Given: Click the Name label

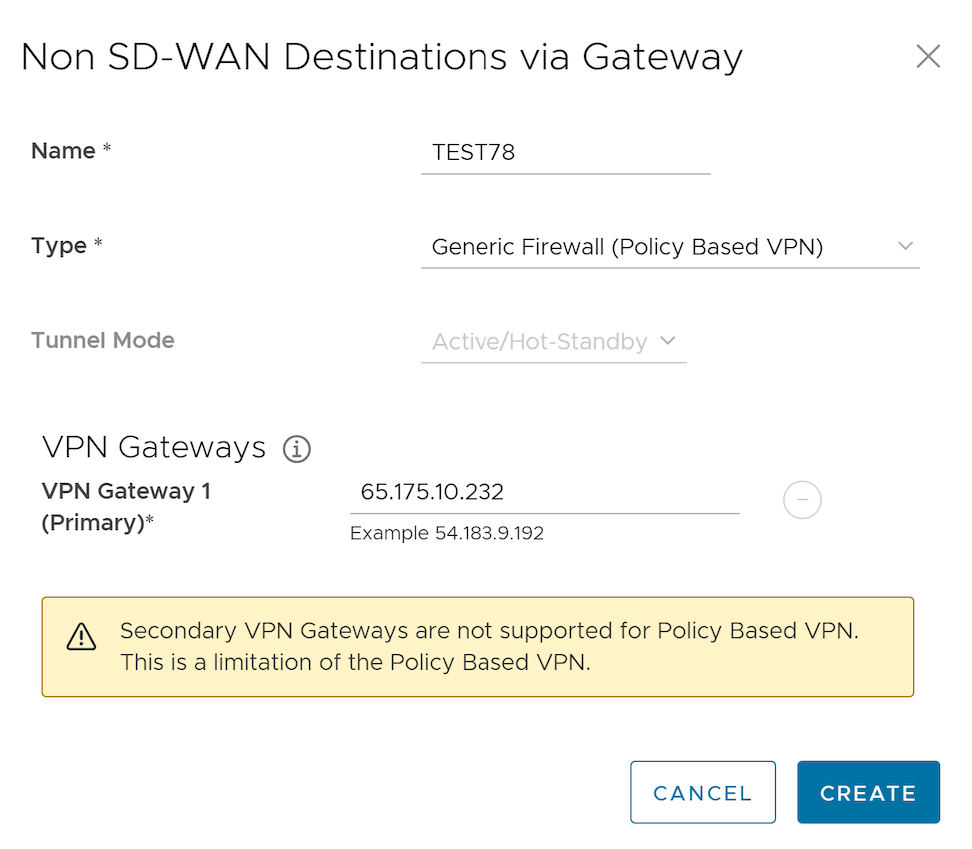Looking at the screenshot, I should [x=64, y=151].
